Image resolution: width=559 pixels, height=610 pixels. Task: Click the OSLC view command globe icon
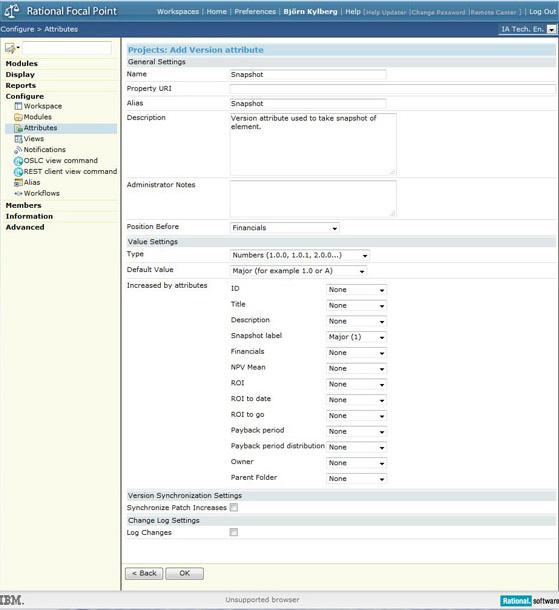click(x=18, y=161)
